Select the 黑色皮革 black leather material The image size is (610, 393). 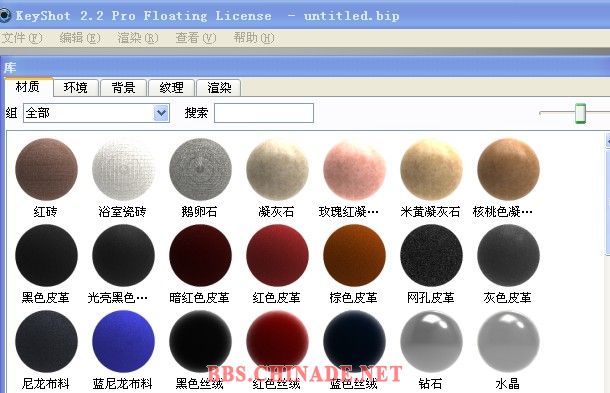click(46, 256)
